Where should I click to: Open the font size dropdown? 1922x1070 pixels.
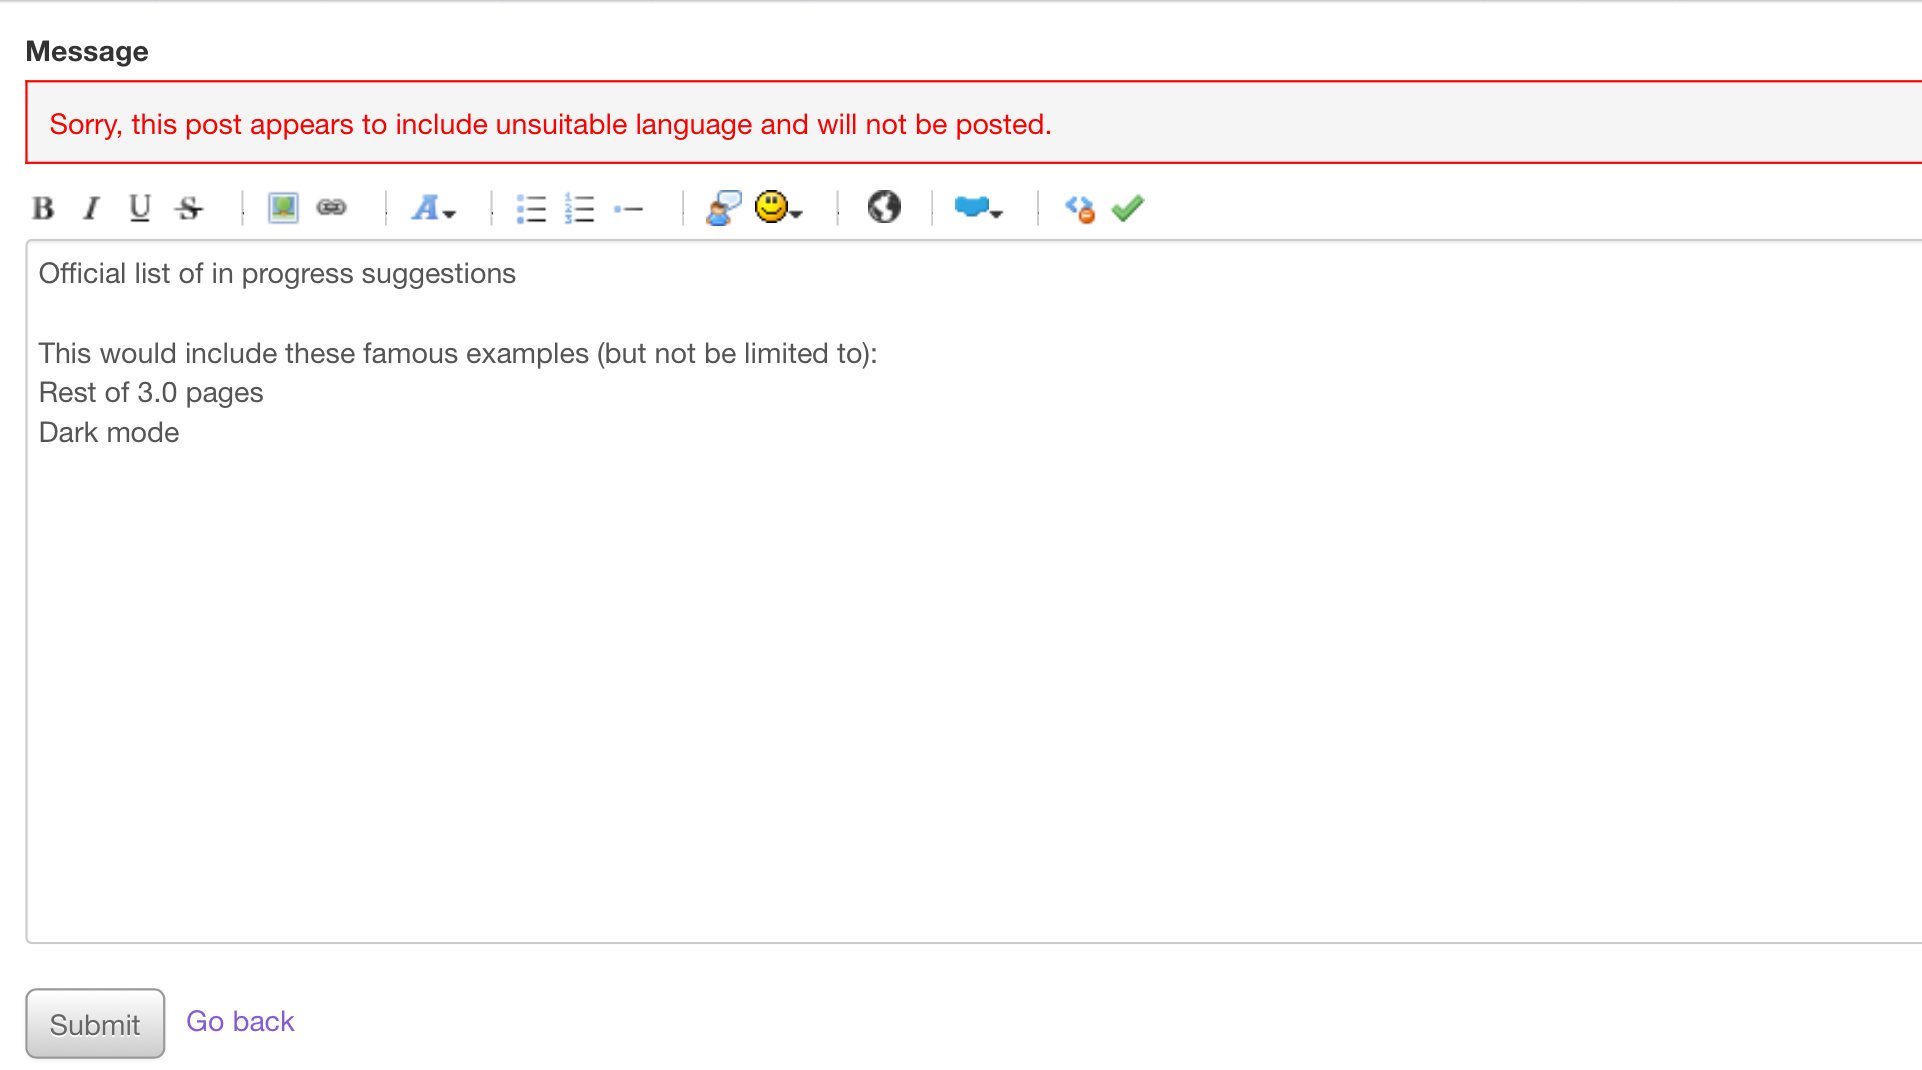pyautogui.click(x=433, y=208)
